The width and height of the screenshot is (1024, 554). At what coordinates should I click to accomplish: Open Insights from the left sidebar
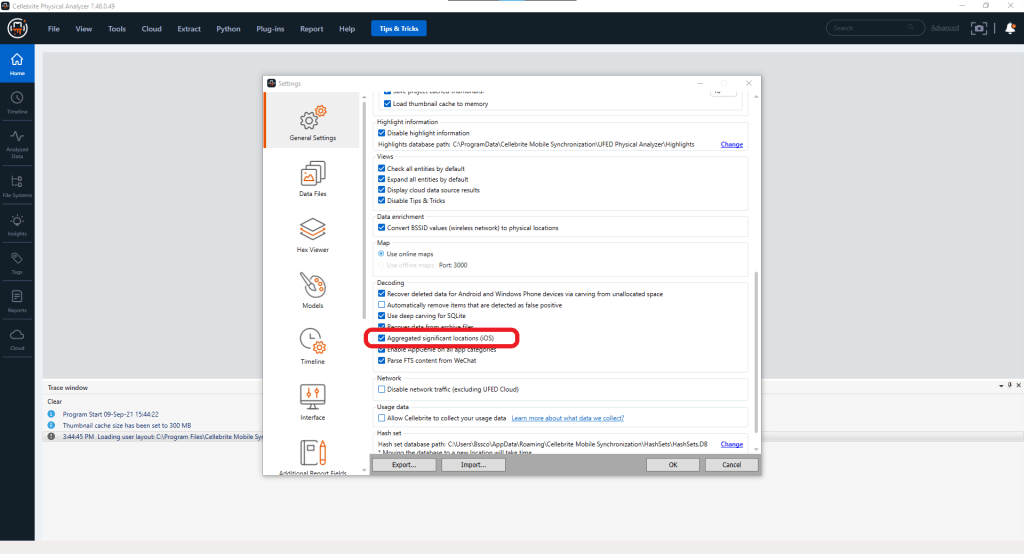(17, 226)
